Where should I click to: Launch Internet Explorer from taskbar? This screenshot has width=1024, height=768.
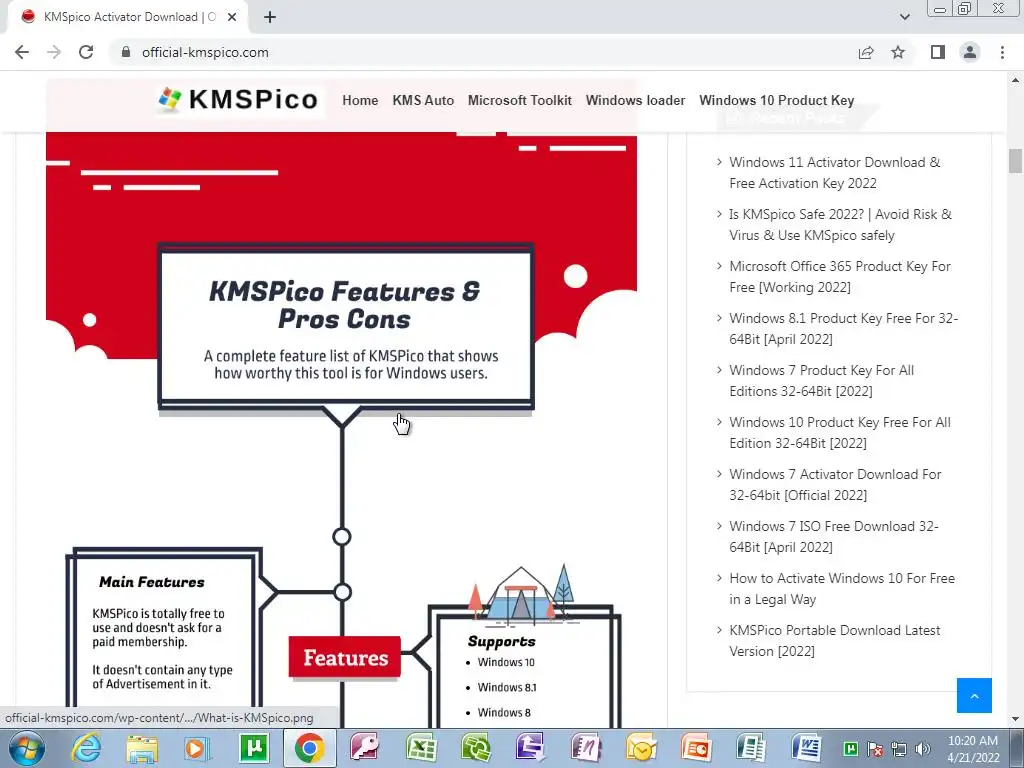(86, 748)
